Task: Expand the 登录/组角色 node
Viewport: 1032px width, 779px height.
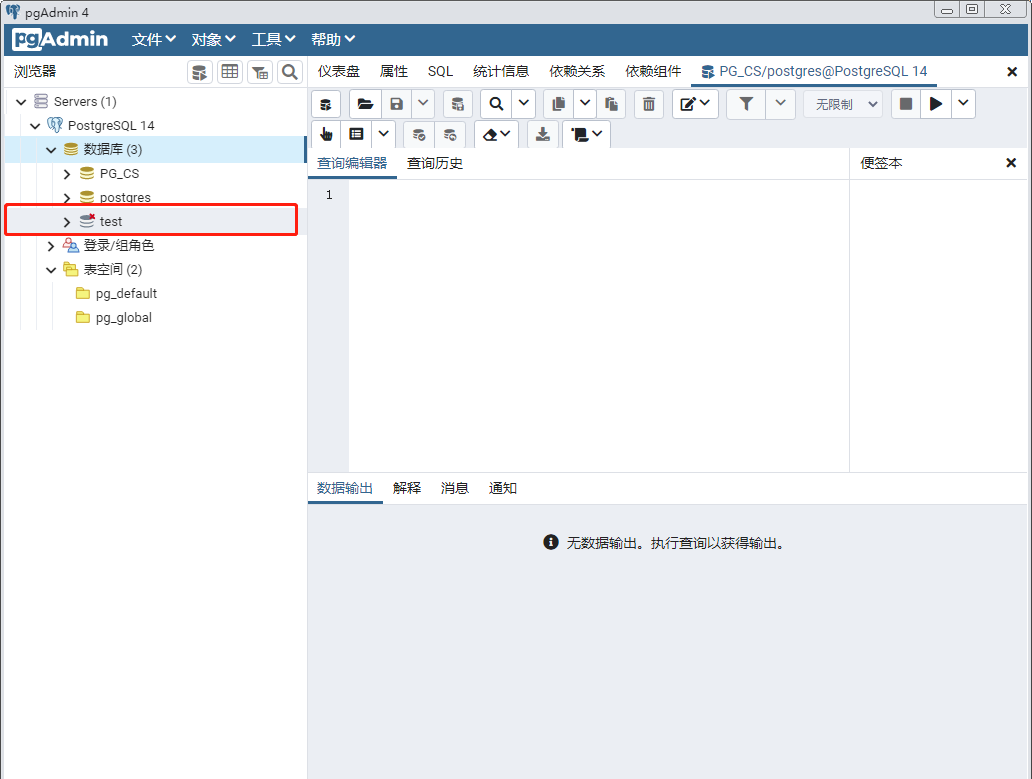Action: coord(51,246)
